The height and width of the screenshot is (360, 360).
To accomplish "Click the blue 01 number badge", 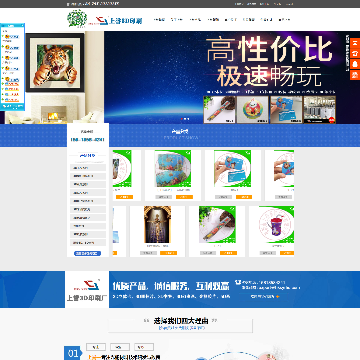I will click(x=72, y=353).
